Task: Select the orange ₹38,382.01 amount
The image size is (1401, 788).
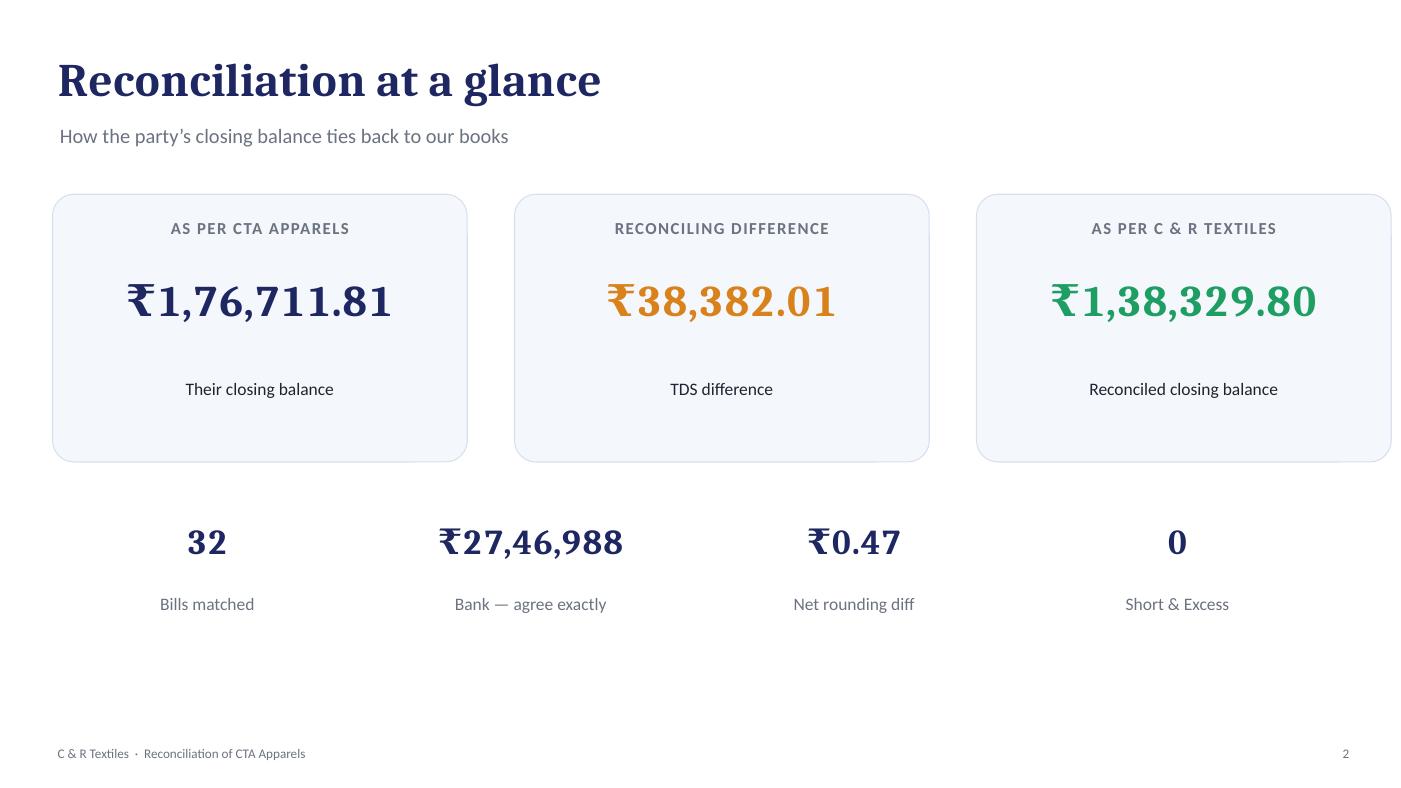Action: coord(722,302)
